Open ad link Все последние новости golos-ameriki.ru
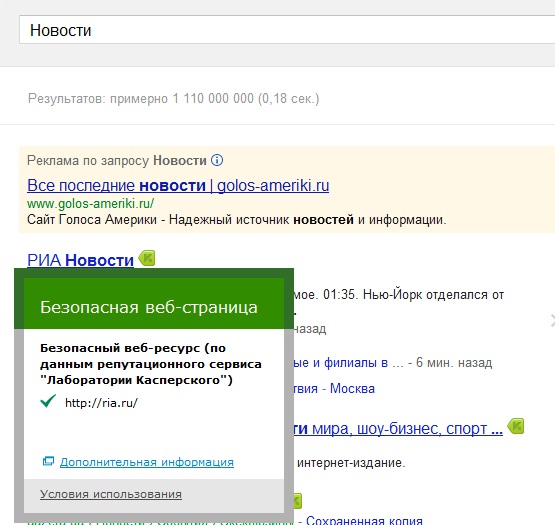 (x=178, y=185)
